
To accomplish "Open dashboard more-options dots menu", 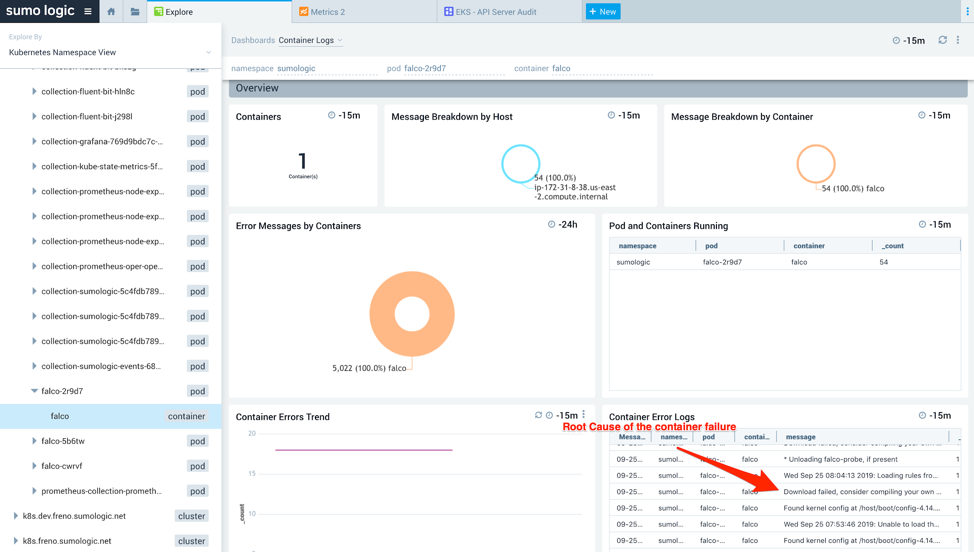I will (x=958, y=40).
